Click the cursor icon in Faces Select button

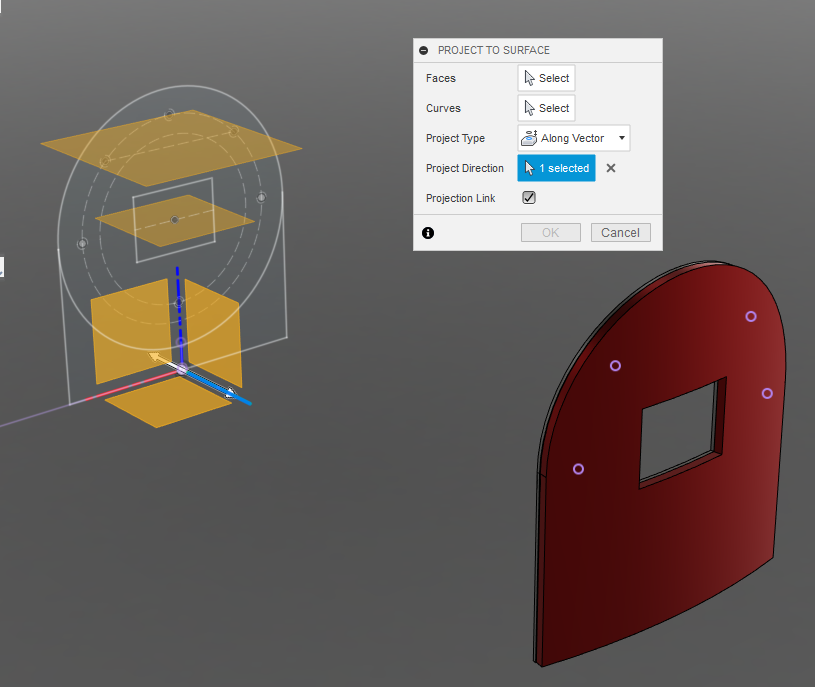click(x=531, y=77)
